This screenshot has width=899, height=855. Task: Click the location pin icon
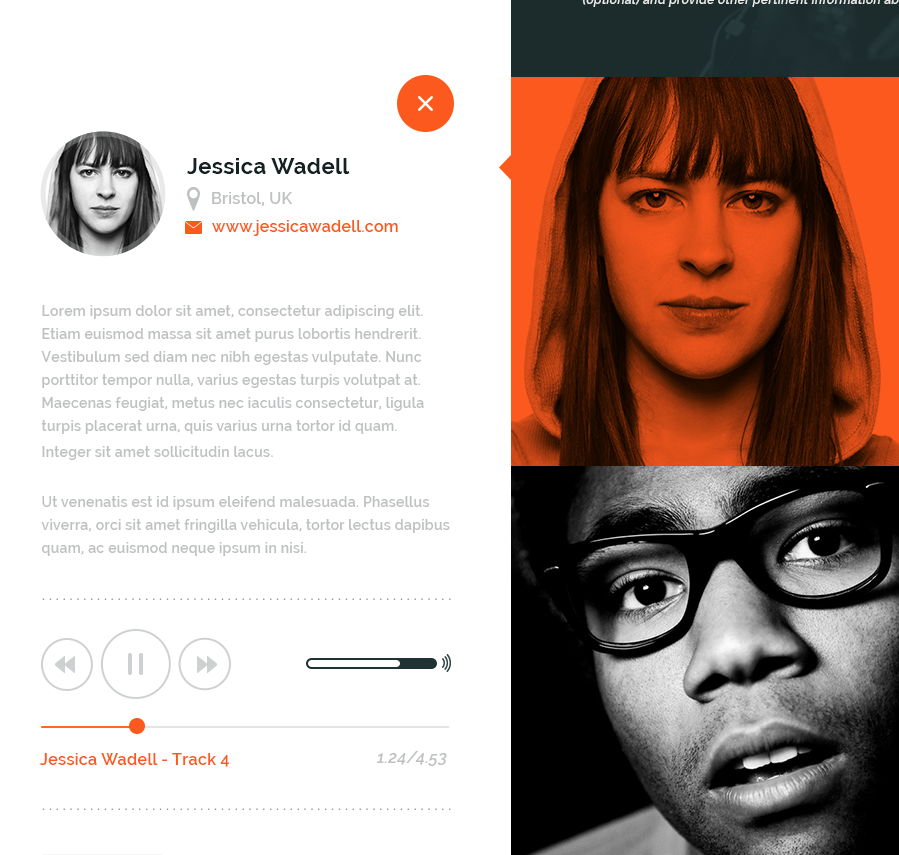click(194, 199)
